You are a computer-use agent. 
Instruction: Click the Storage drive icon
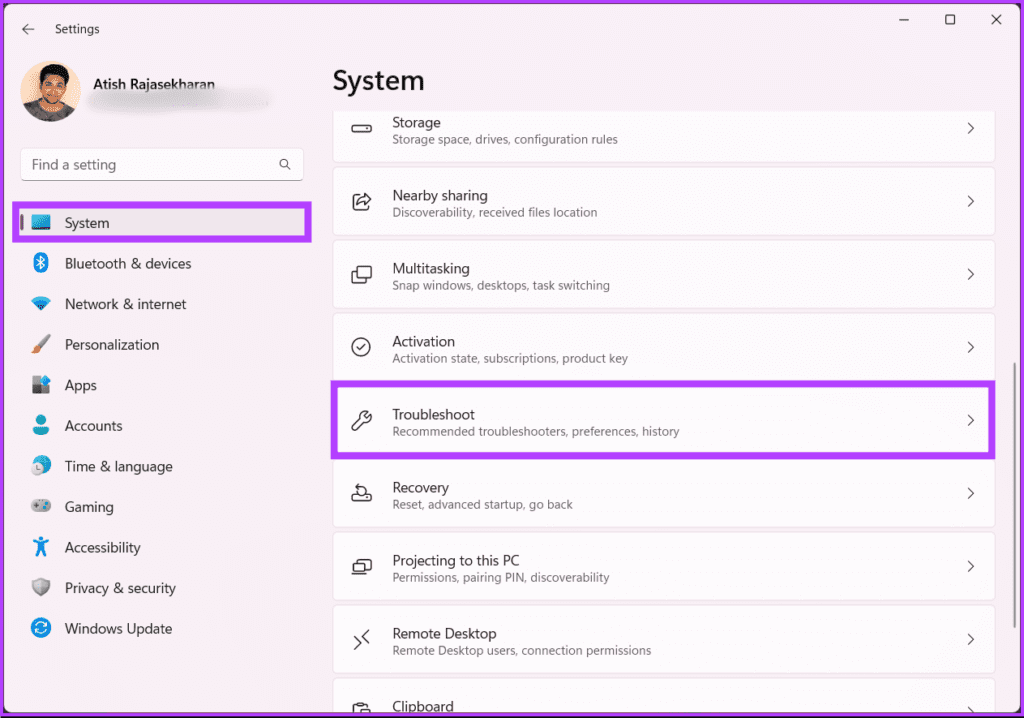(x=362, y=129)
